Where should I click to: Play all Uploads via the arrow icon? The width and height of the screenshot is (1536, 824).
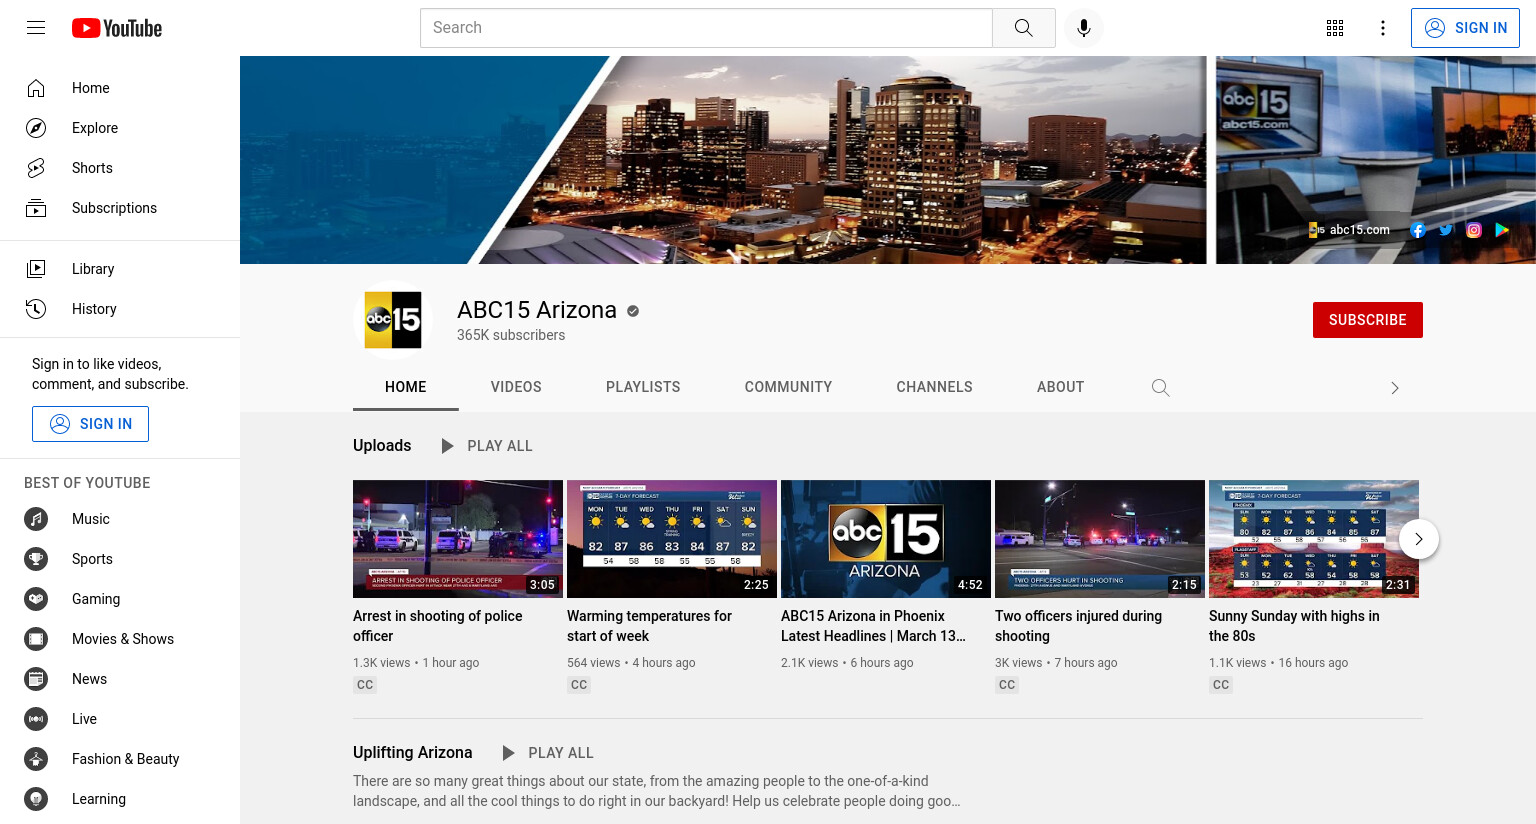(448, 446)
